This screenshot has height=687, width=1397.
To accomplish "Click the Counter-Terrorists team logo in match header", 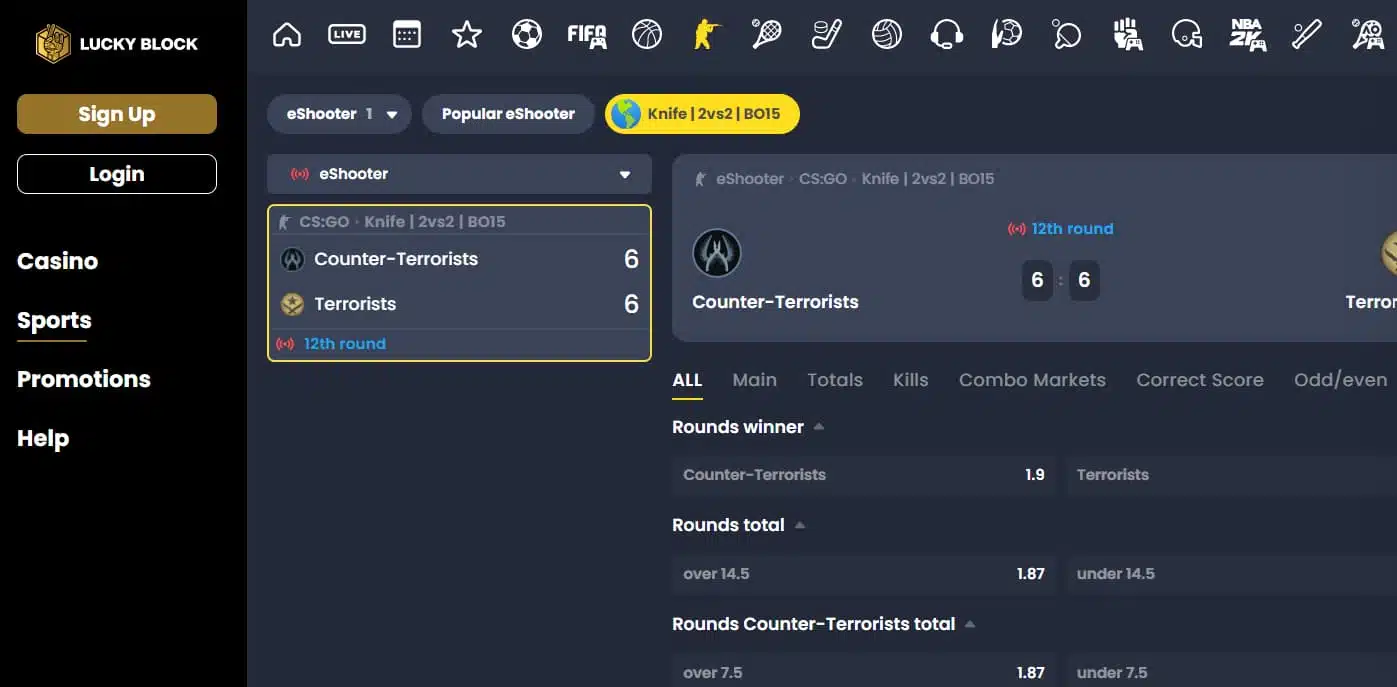I will click(717, 253).
